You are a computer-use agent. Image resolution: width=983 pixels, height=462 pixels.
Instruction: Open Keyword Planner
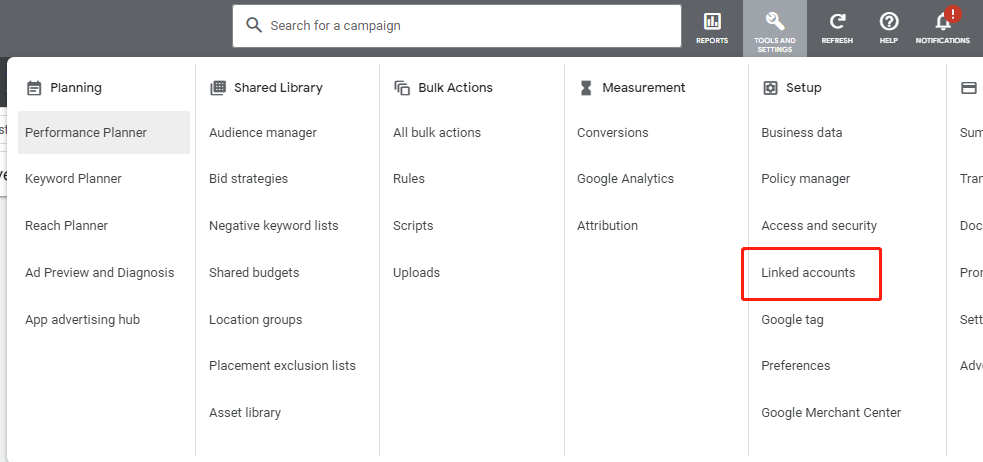73,179
